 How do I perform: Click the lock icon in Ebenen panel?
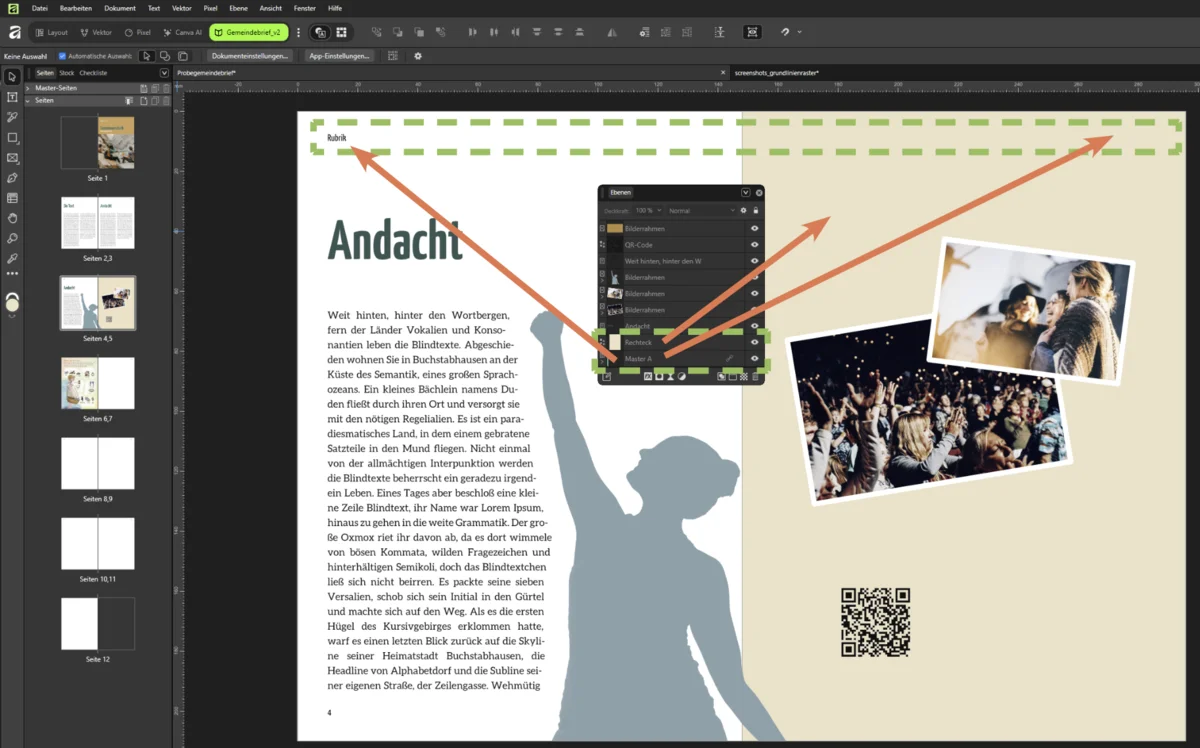756,211
